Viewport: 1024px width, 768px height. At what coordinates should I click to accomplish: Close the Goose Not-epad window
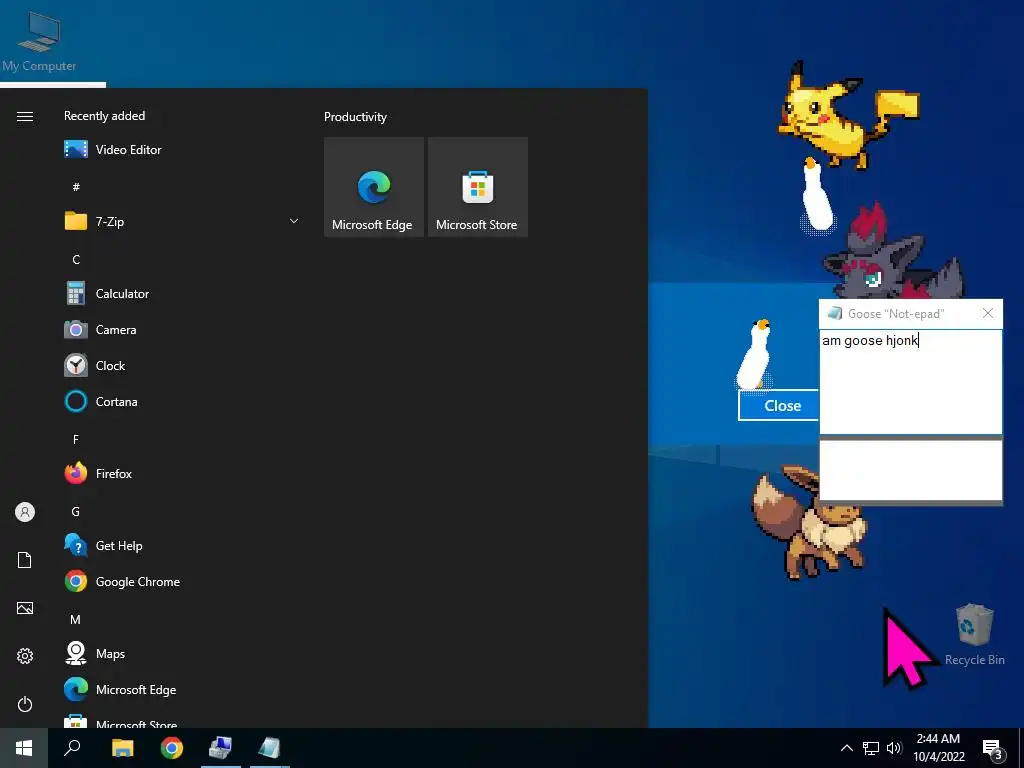(988, 313)
